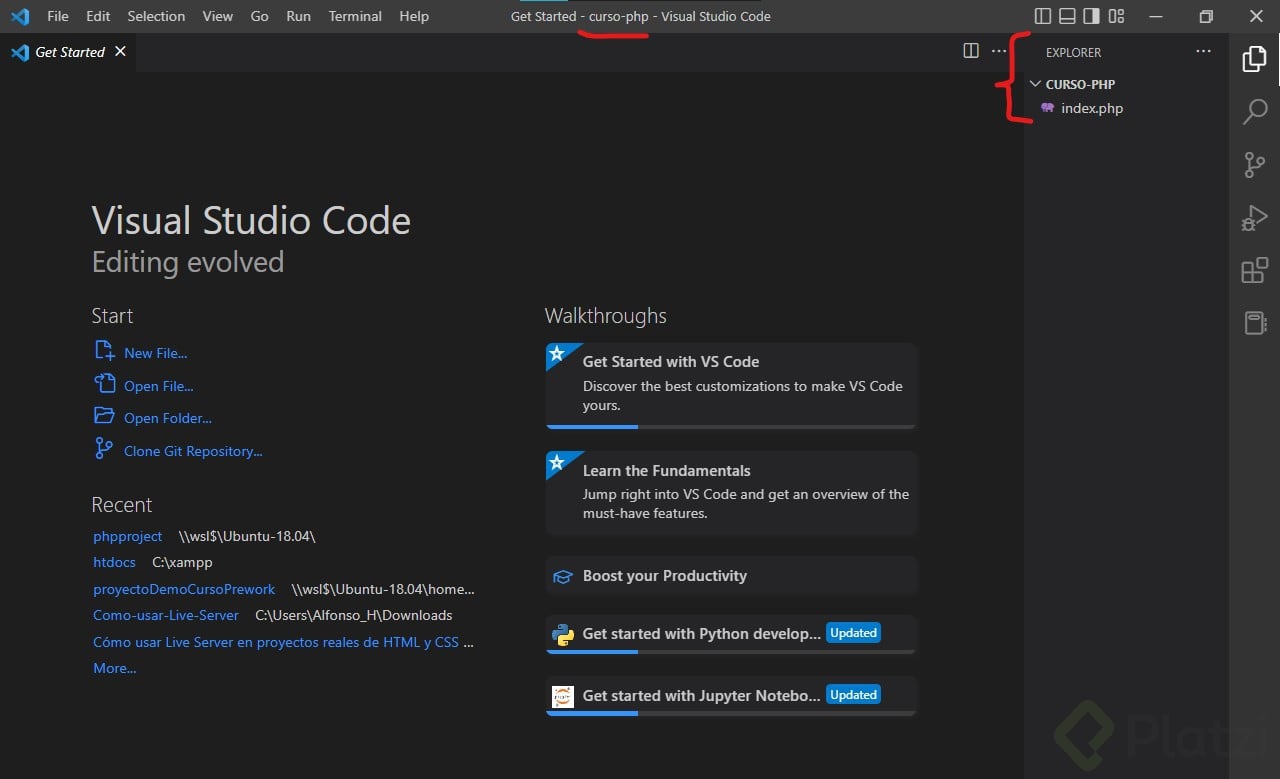Image resolution: width=1280 pixels, height=779 pixels.
Task: Click the Open Folder link
Action: point(168,418)
